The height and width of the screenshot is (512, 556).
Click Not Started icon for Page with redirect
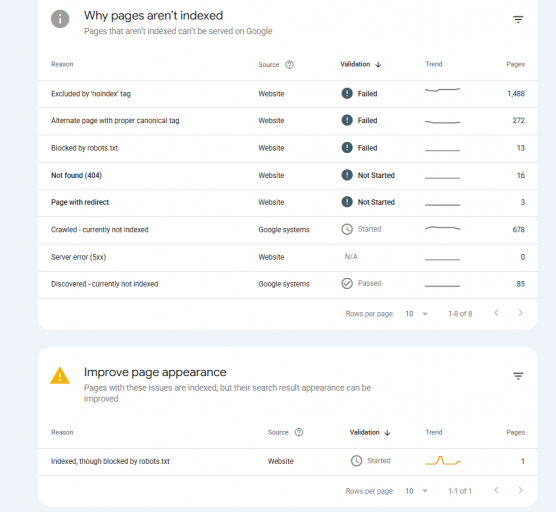pos(347,202)
